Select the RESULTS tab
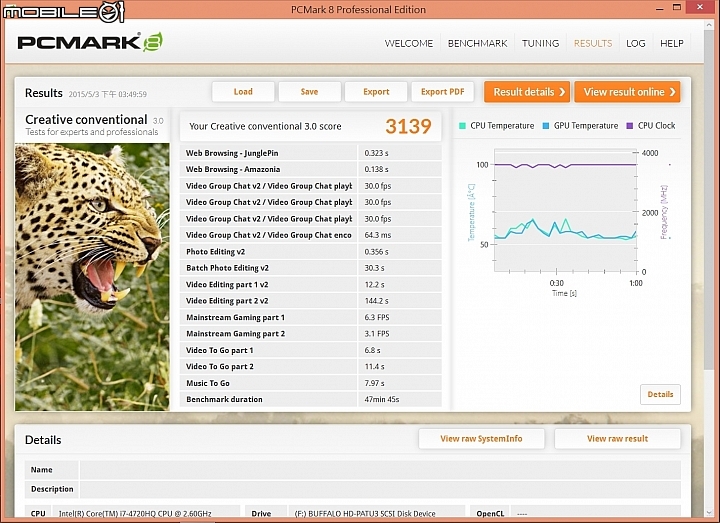Viewport: 720px width, 523px height. (x=593, y=43)
